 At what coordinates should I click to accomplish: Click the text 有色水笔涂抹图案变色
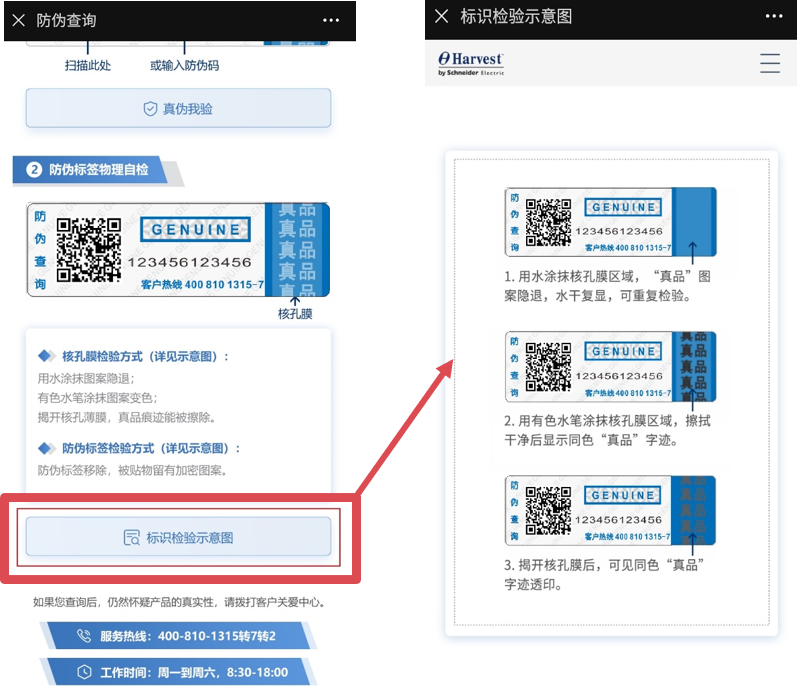coord(98,397)
